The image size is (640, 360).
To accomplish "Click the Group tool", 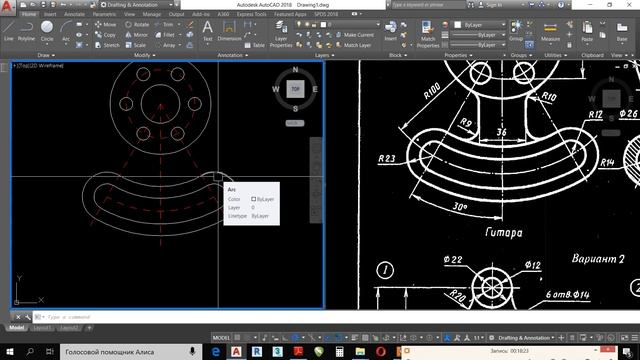I will click(516, 31).
